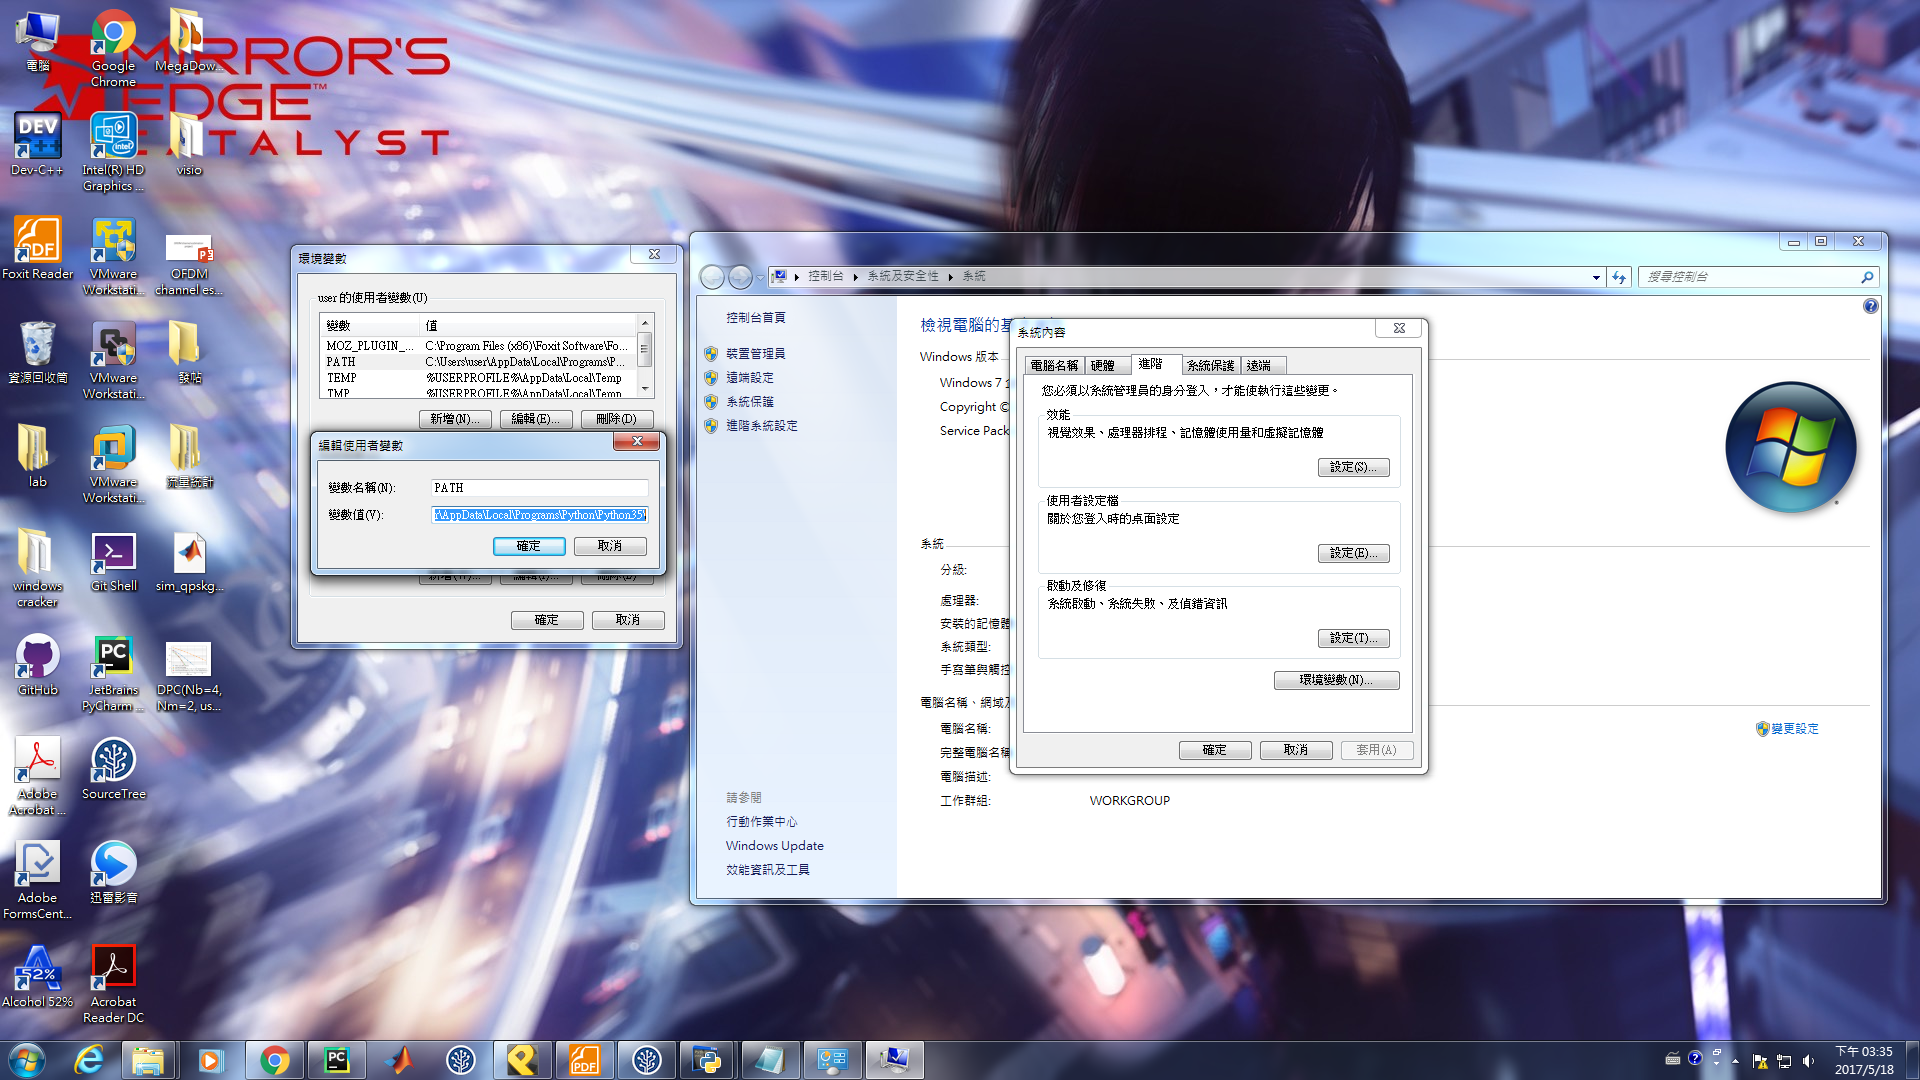
Task: Switch to 系統保護 tab
Action: tap(1210, 366)
